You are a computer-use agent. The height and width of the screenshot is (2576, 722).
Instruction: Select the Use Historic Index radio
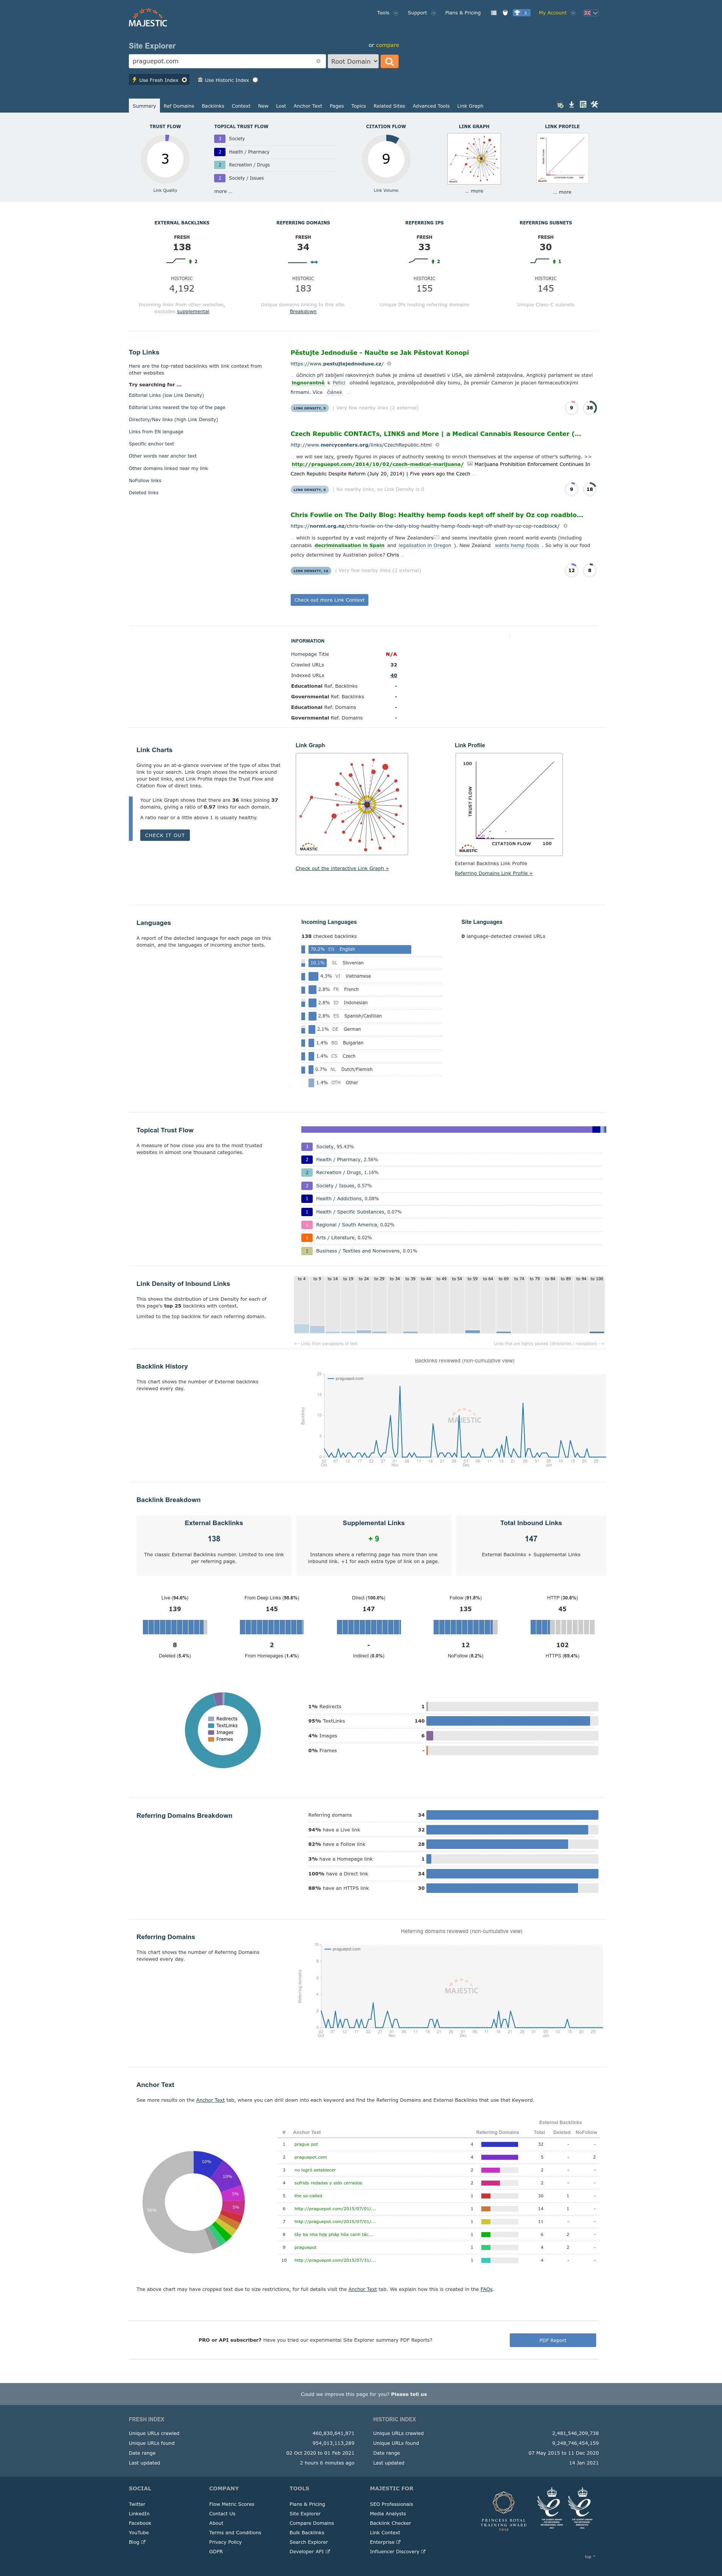coord(255,80)
